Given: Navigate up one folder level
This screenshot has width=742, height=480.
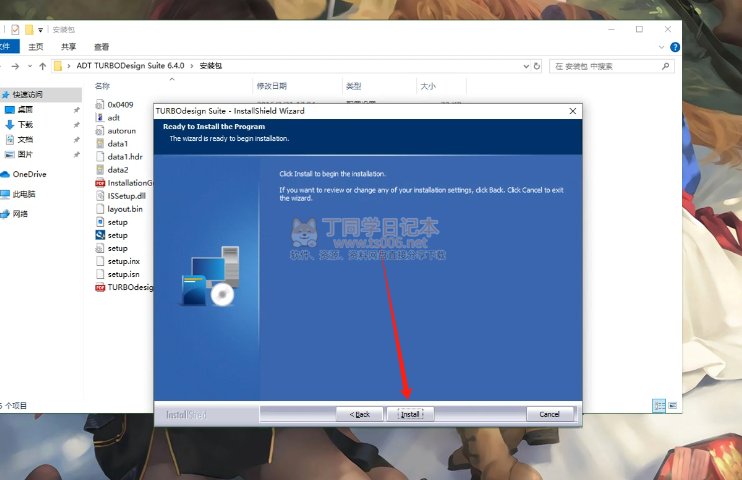Looking at the screenshot, I should click(x=40, y=66).
